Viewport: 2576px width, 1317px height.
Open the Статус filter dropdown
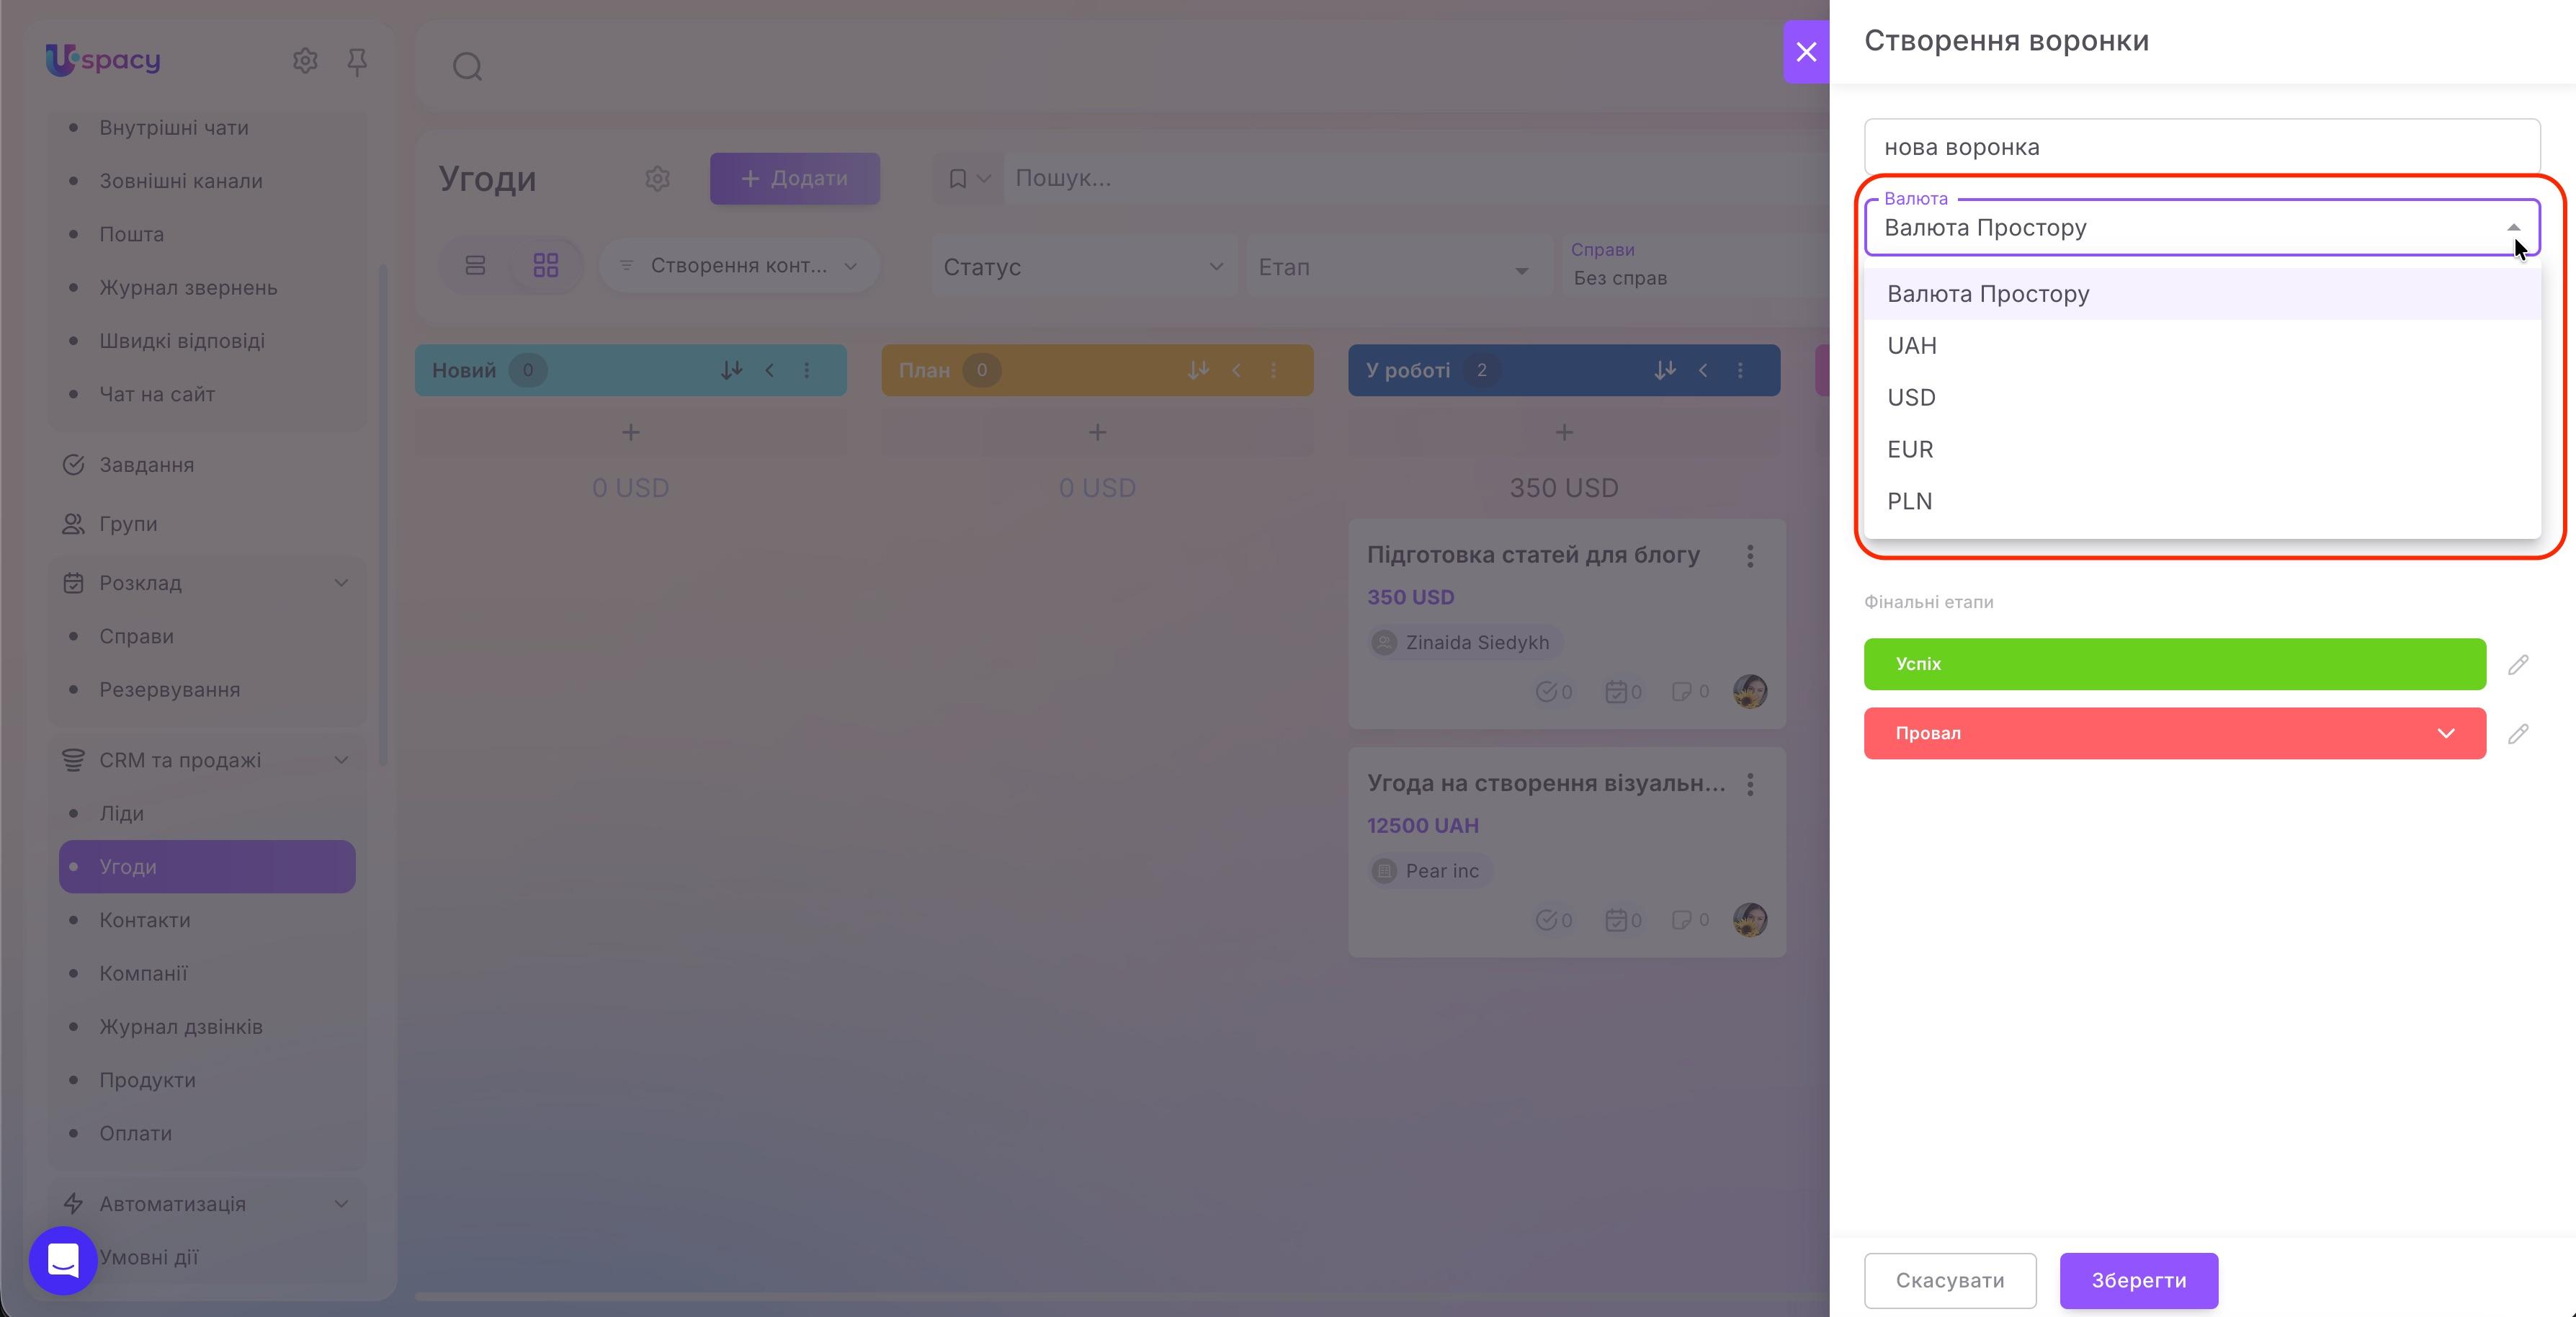click(1083, 267)
